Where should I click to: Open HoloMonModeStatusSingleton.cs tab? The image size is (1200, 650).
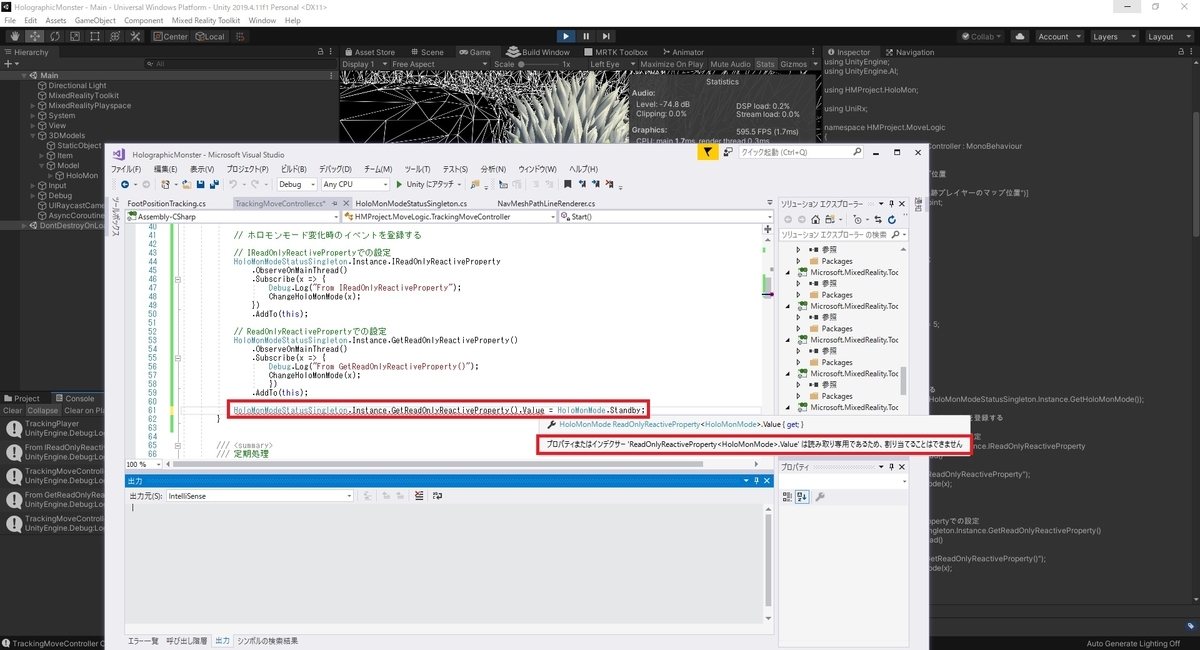coord(411,203)
